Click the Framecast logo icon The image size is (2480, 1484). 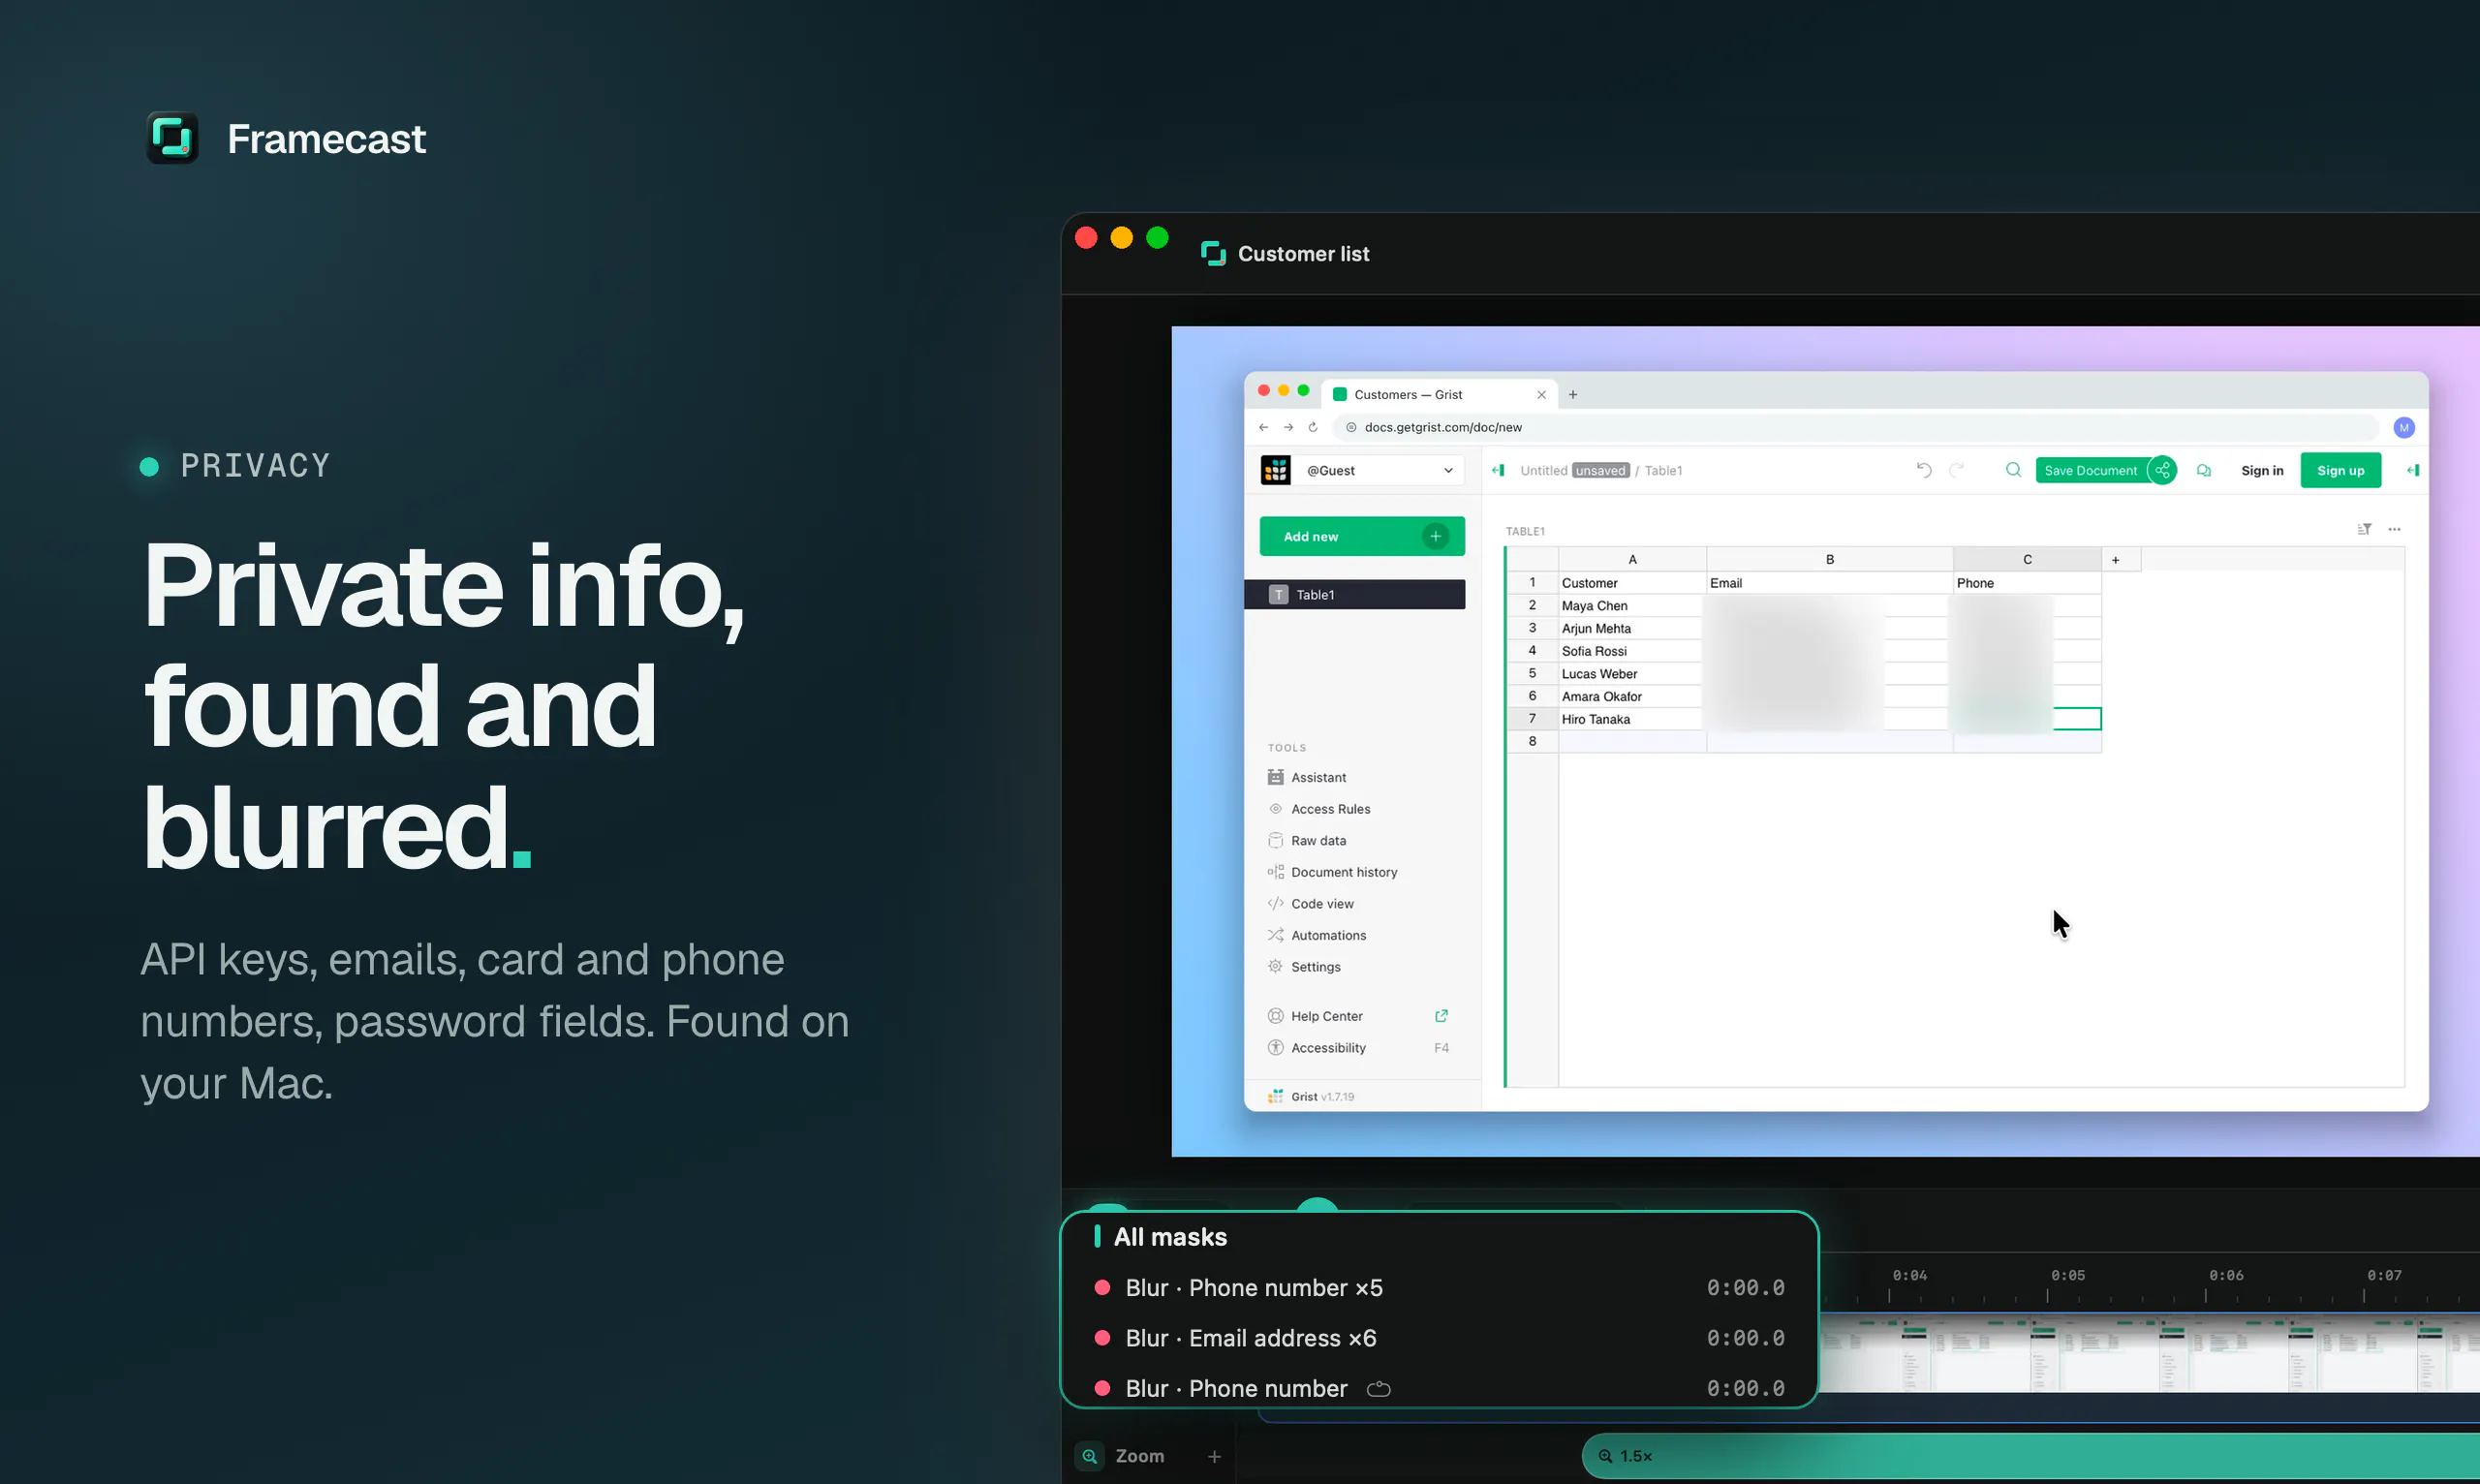point(172,138)
